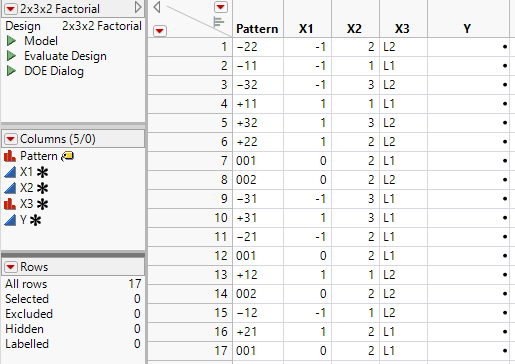Click the label tag icon next to Pattern
515x364 pixels.
click(x=67, y=156)
